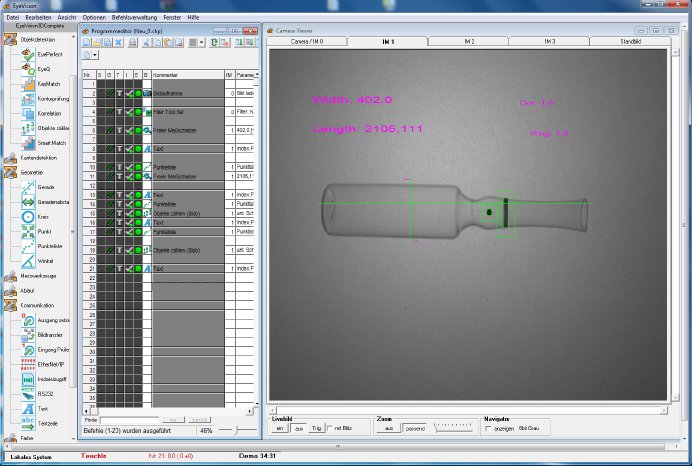
Task: Select the Bildtransfer tool icon
Action: click(x=28, y=335)
